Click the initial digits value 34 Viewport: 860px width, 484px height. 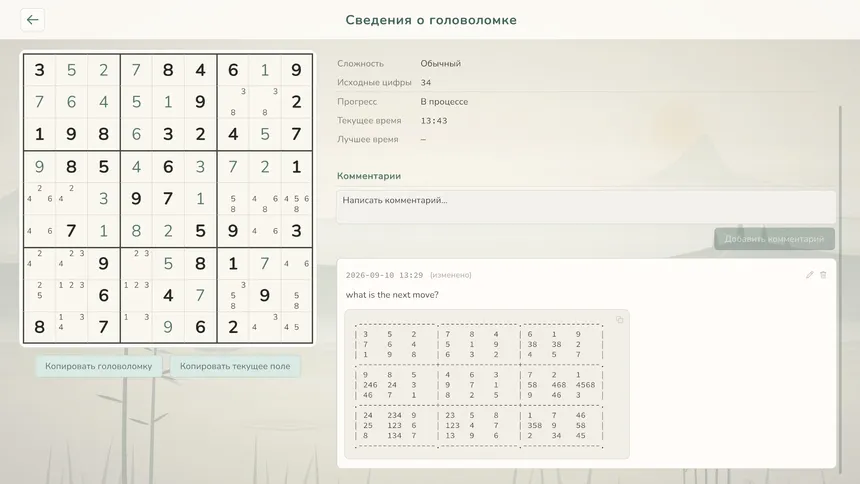pos(426,82)
